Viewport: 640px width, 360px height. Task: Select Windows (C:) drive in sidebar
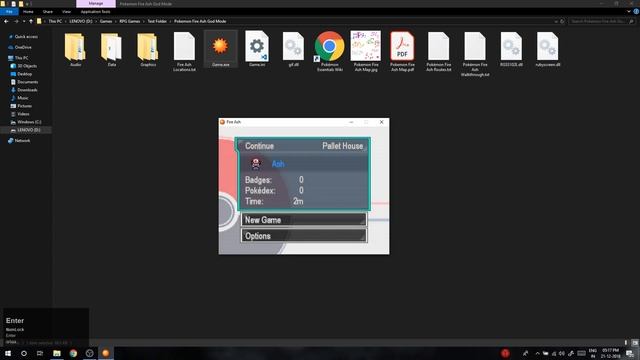coord(29,122)
